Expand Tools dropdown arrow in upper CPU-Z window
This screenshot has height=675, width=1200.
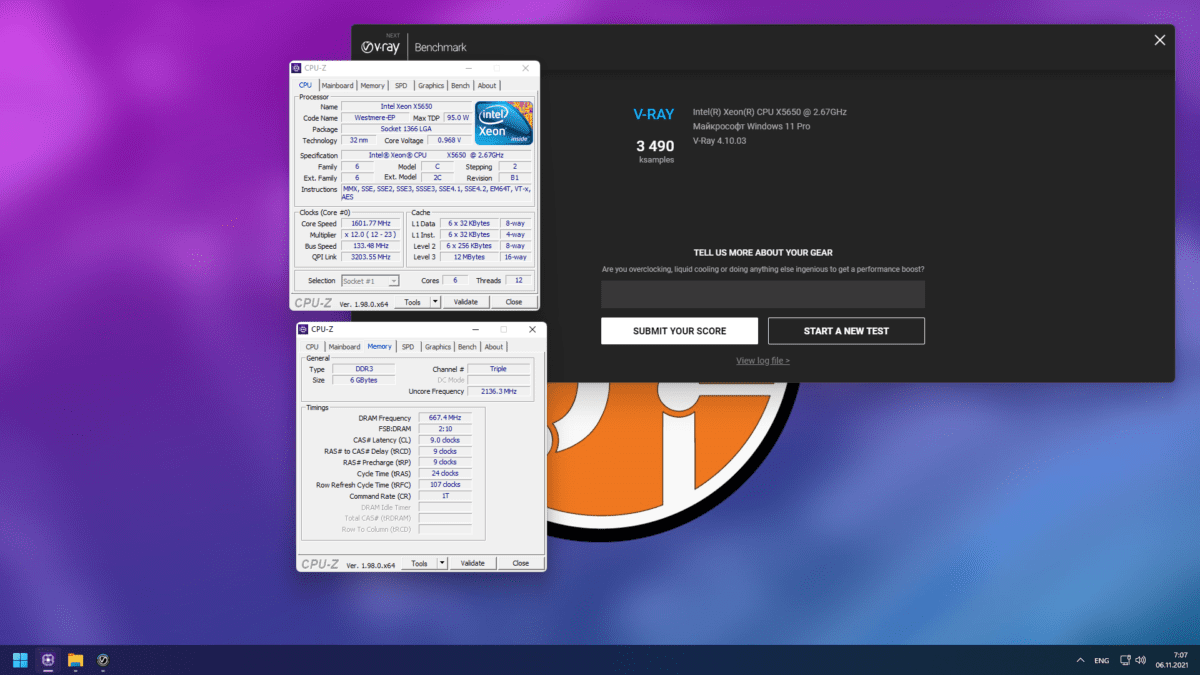pyautogui.click(x=435, y=302)
